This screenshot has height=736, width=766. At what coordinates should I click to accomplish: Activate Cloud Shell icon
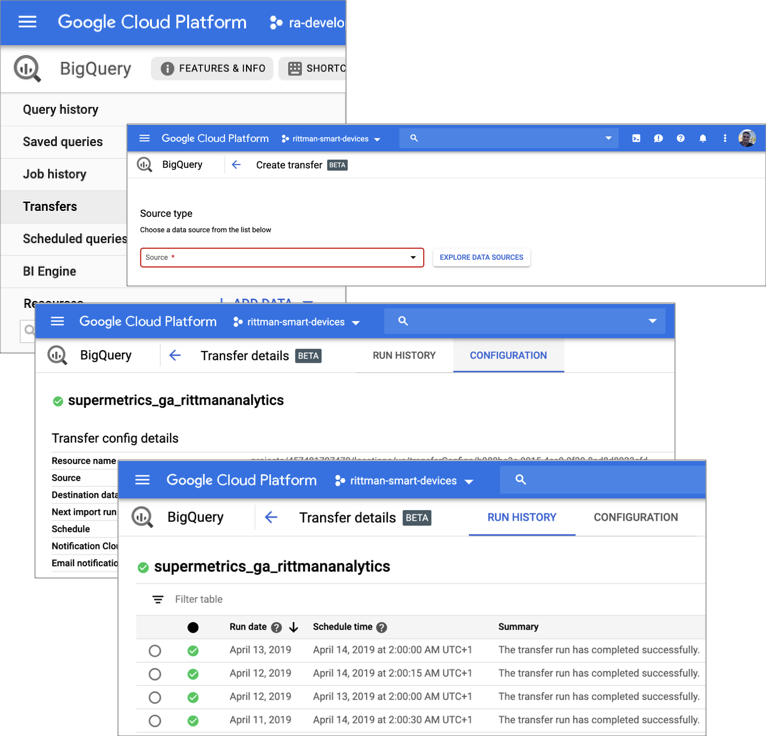(636, 138)
